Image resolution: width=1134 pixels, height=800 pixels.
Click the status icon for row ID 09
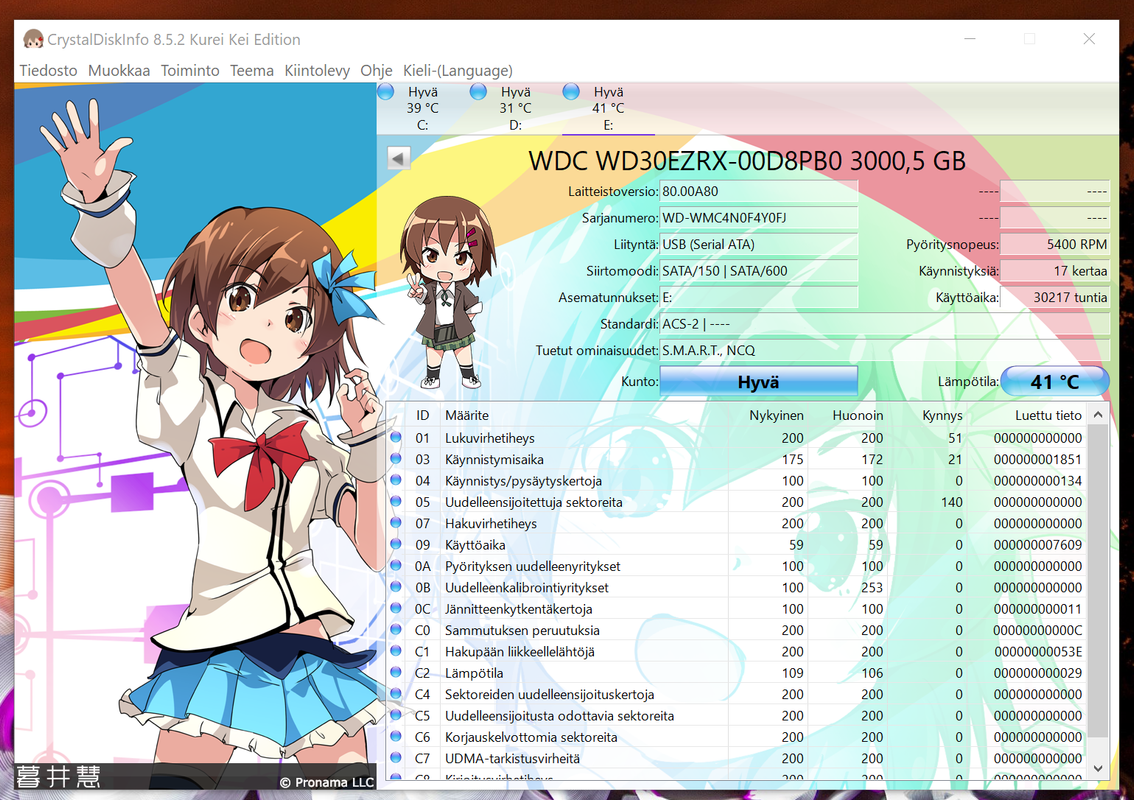[x=396, y=544]
